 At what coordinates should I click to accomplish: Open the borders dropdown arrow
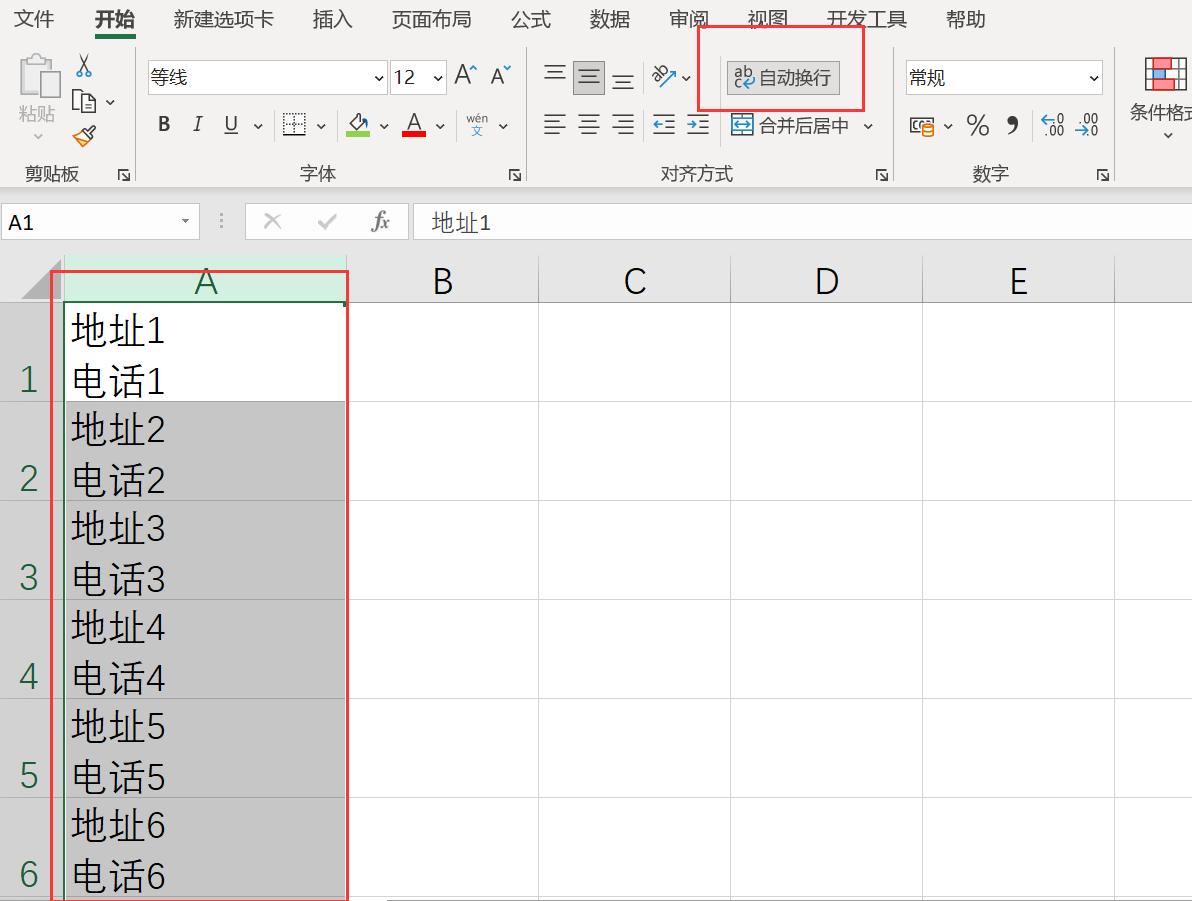click(321, 126)
